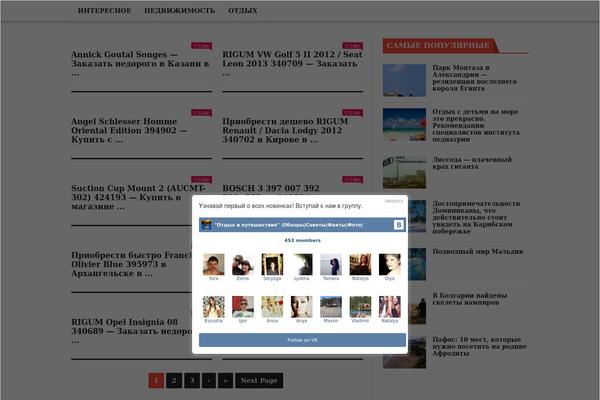Click the Next Page button

(x=259, y=381)
